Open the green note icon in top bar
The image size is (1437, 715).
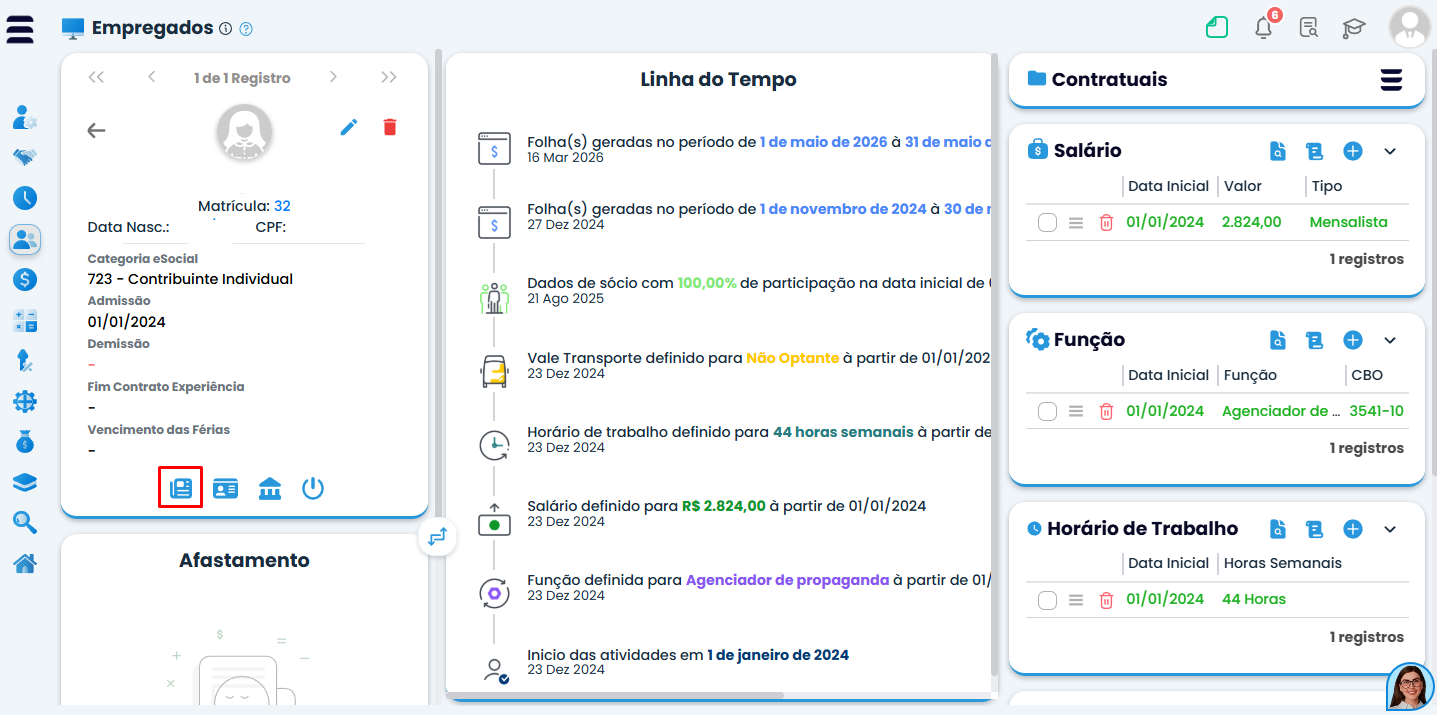pos(1217,27)
